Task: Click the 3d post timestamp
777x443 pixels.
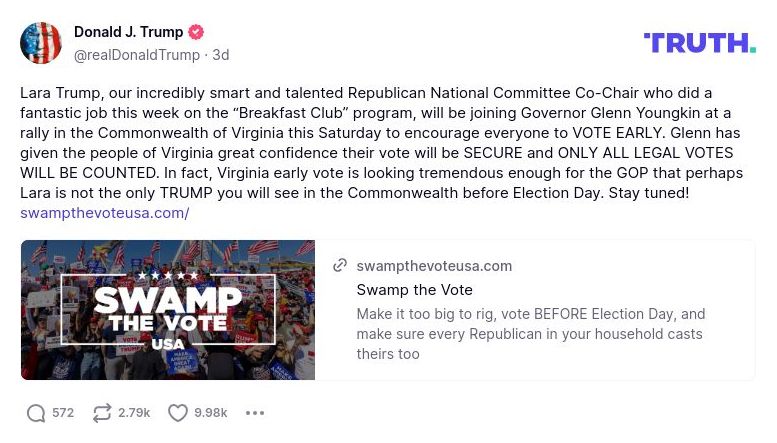Action: coord(221,55)
